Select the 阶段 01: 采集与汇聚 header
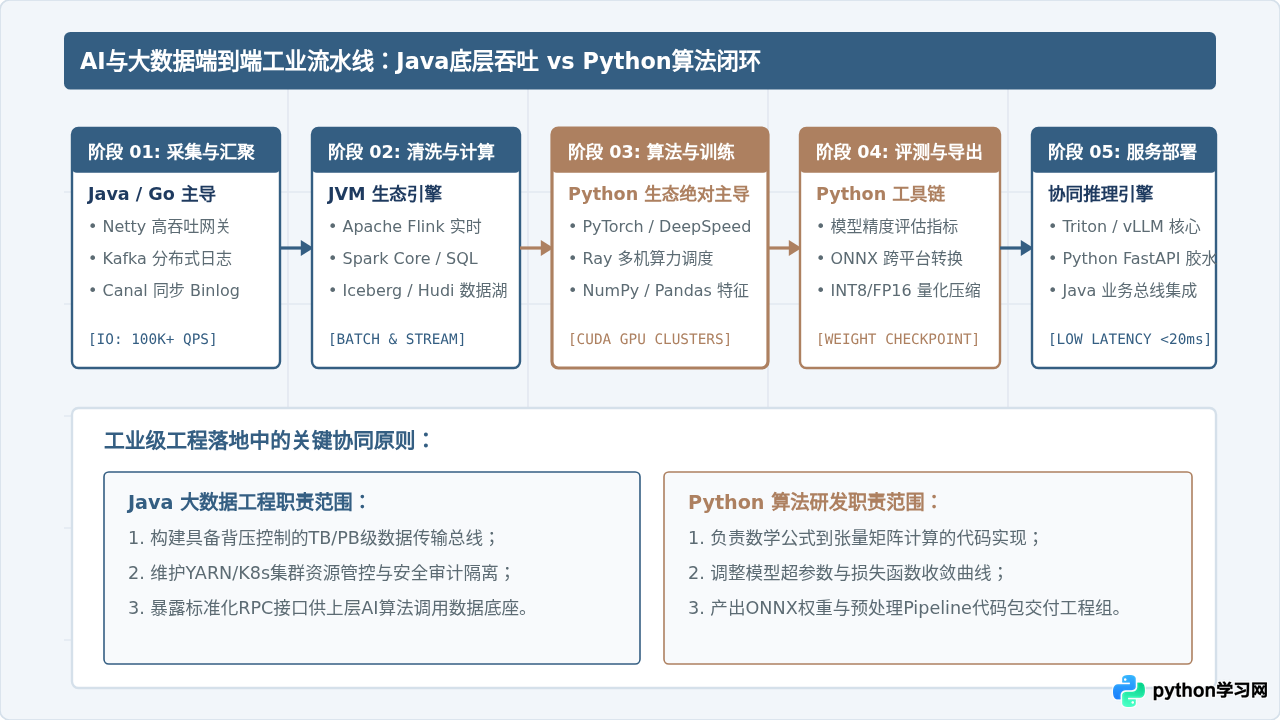The height and width of the screenshot is (720, 1280). point(176,150)
